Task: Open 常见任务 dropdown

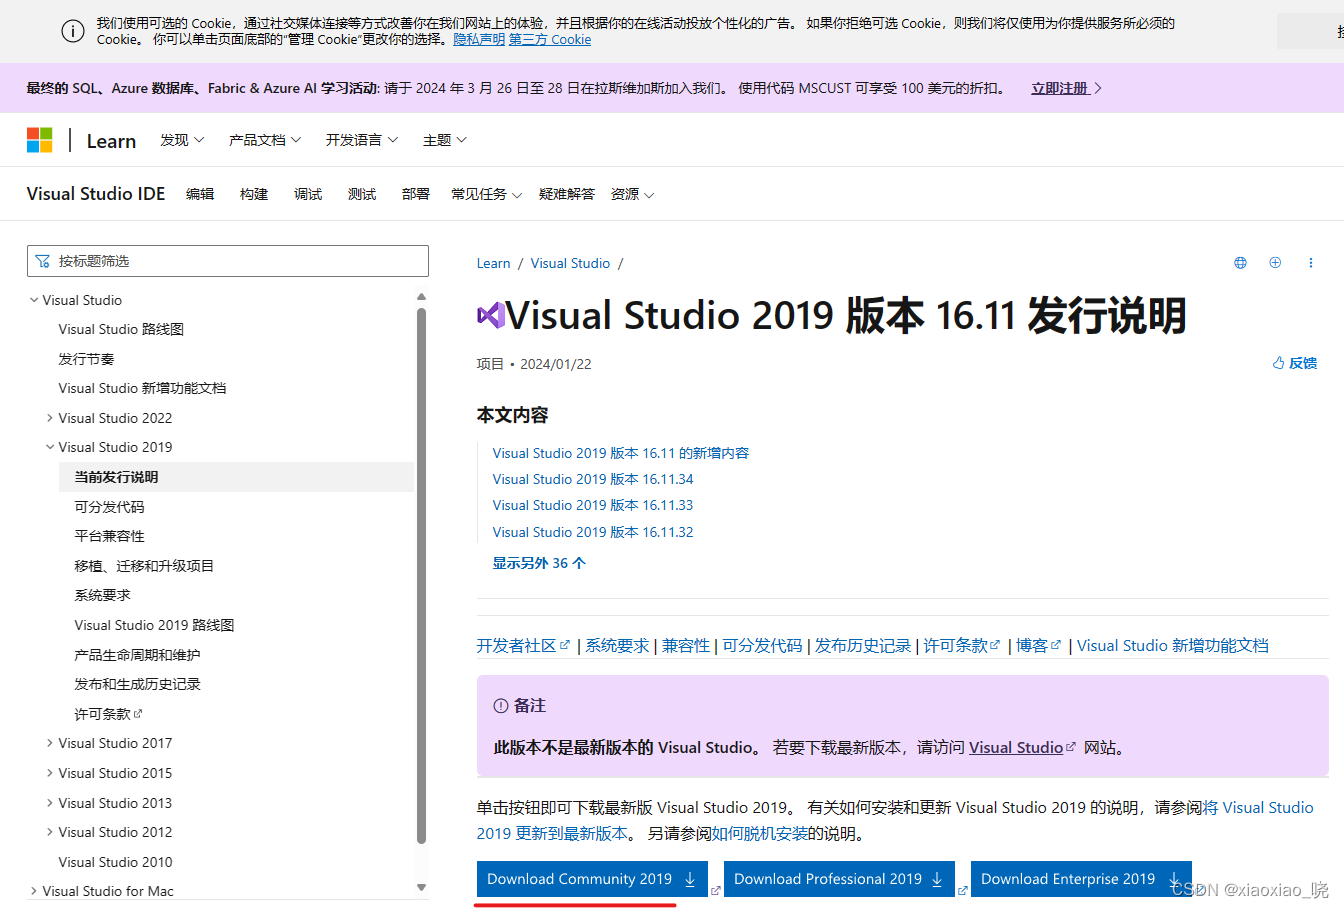Action: click(486, 194)
